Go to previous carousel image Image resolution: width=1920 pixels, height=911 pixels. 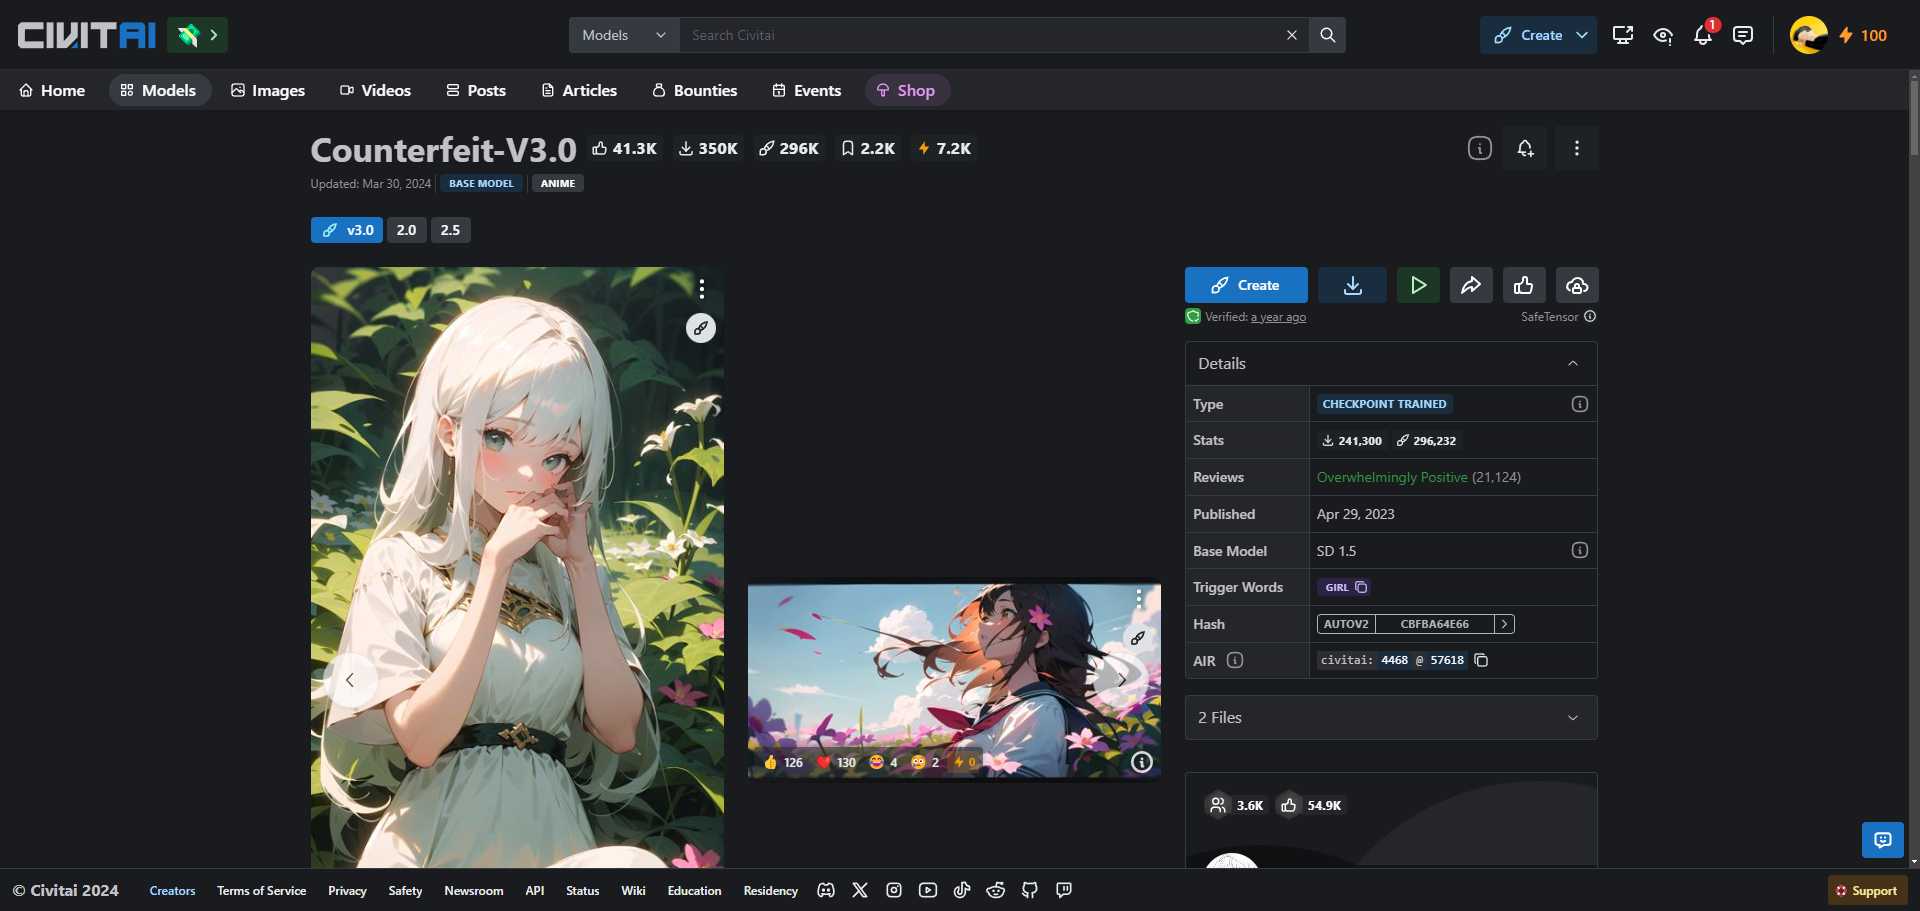(x=350, y=680)
